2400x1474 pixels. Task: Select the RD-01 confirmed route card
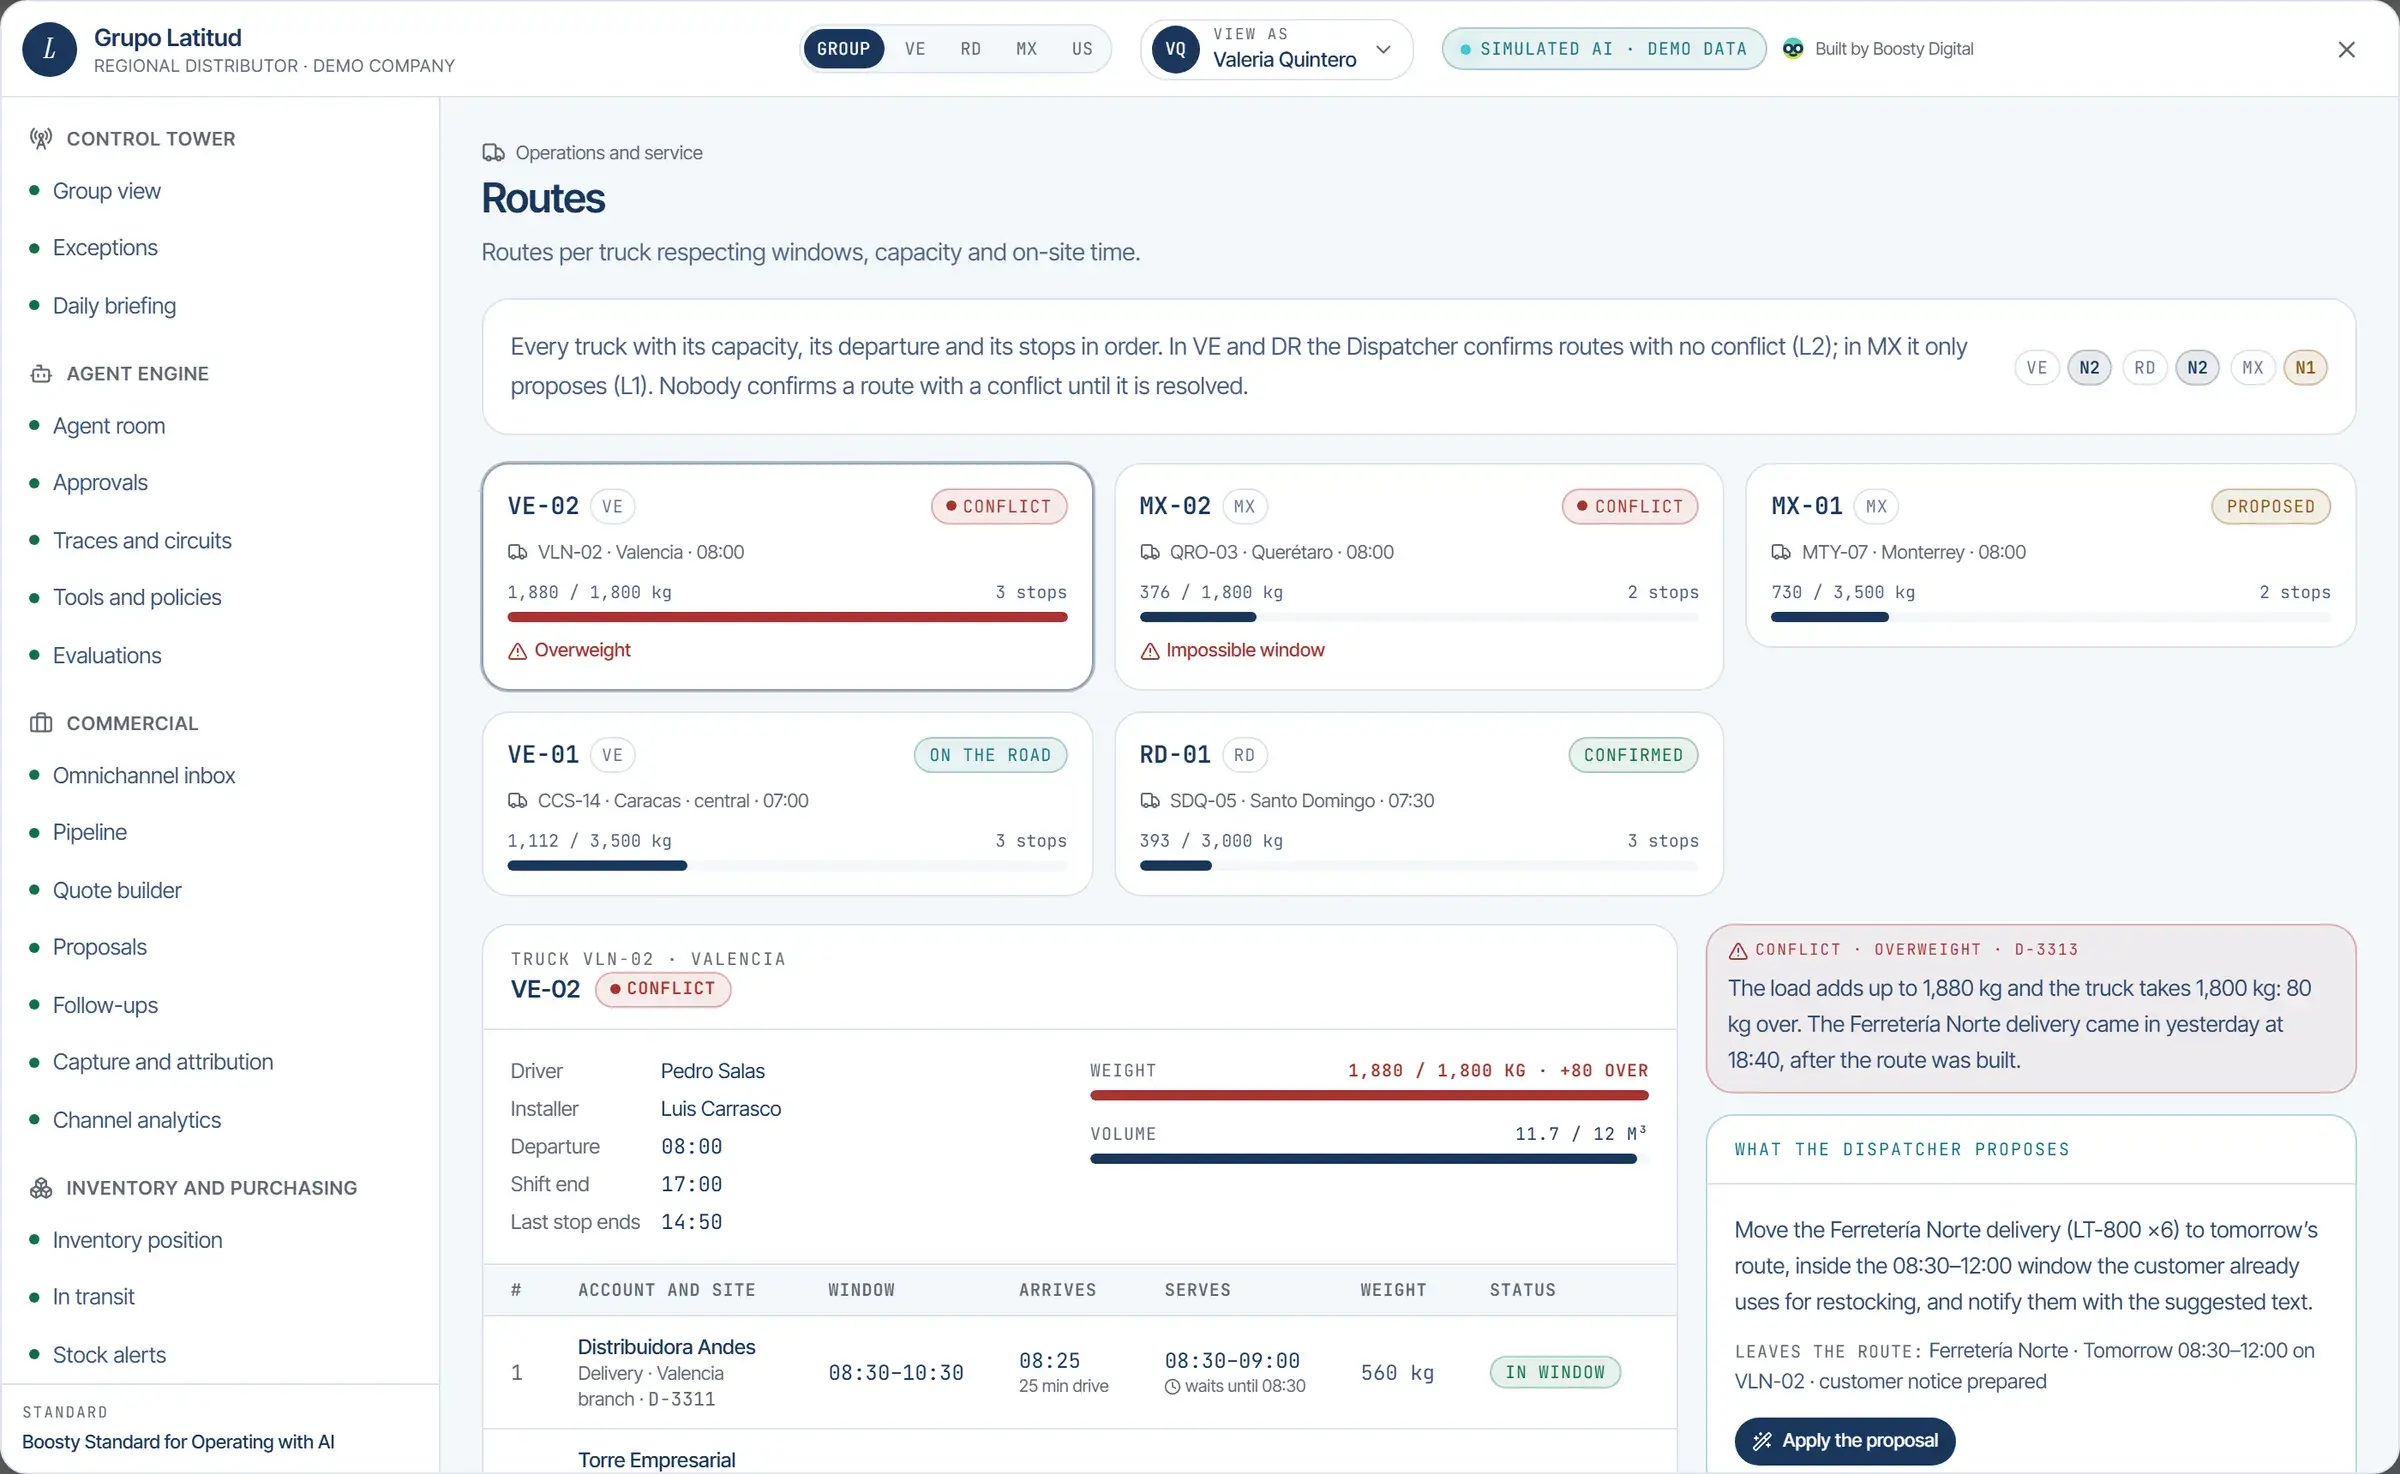pyautogui.click(x=1418, y=804)
